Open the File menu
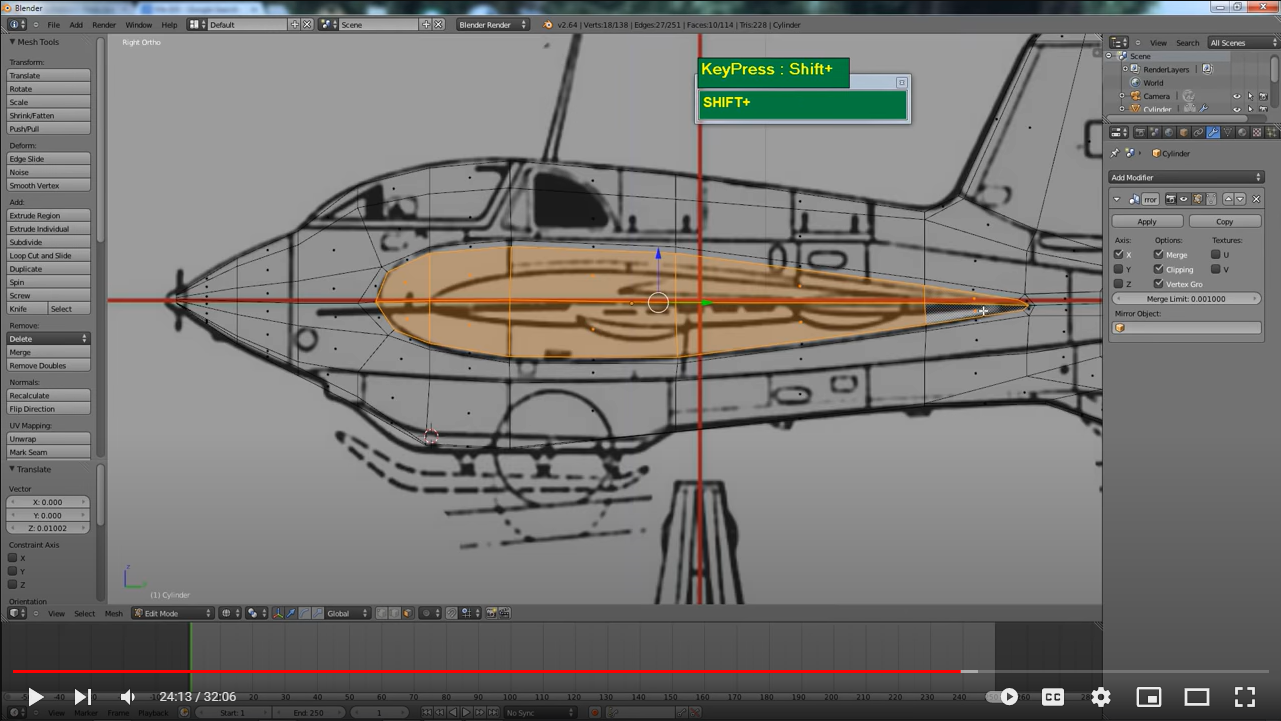 [x=53, y=24]
